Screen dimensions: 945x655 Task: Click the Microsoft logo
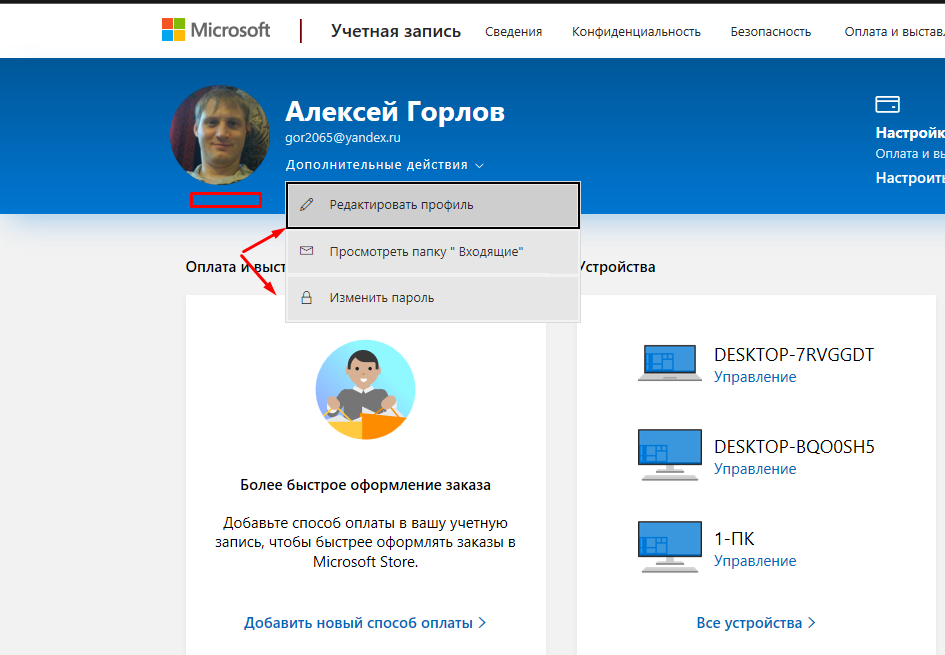pyautogui.click(x=216, y=30)
